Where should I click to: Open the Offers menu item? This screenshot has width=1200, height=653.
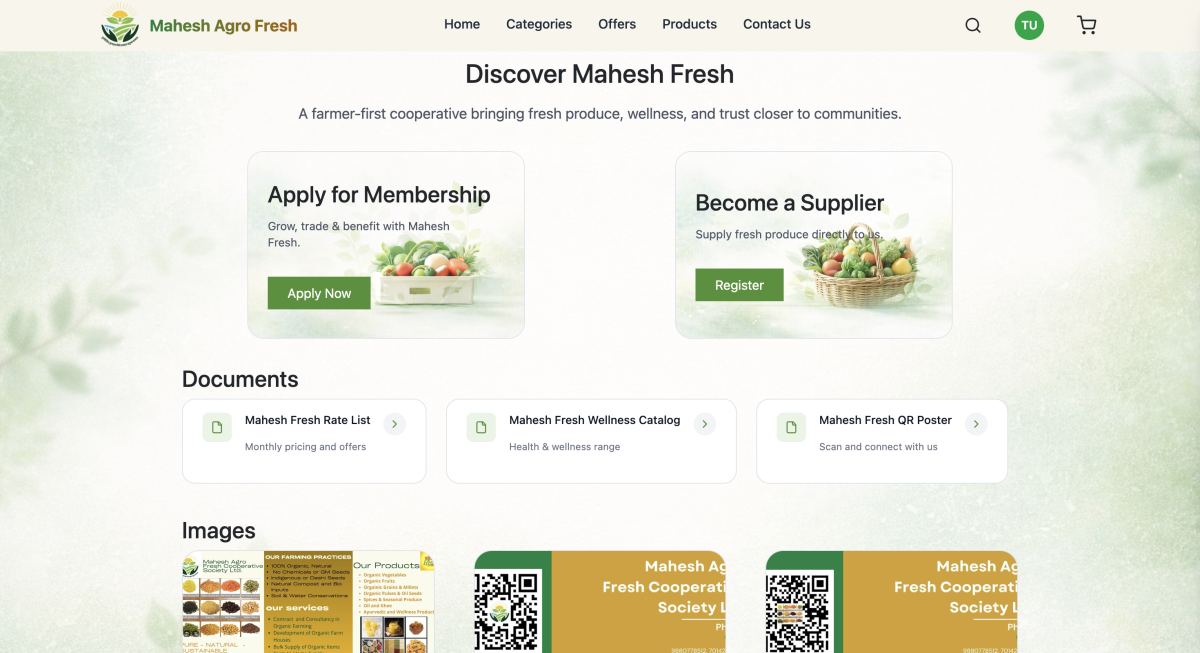tap(617, 24)
